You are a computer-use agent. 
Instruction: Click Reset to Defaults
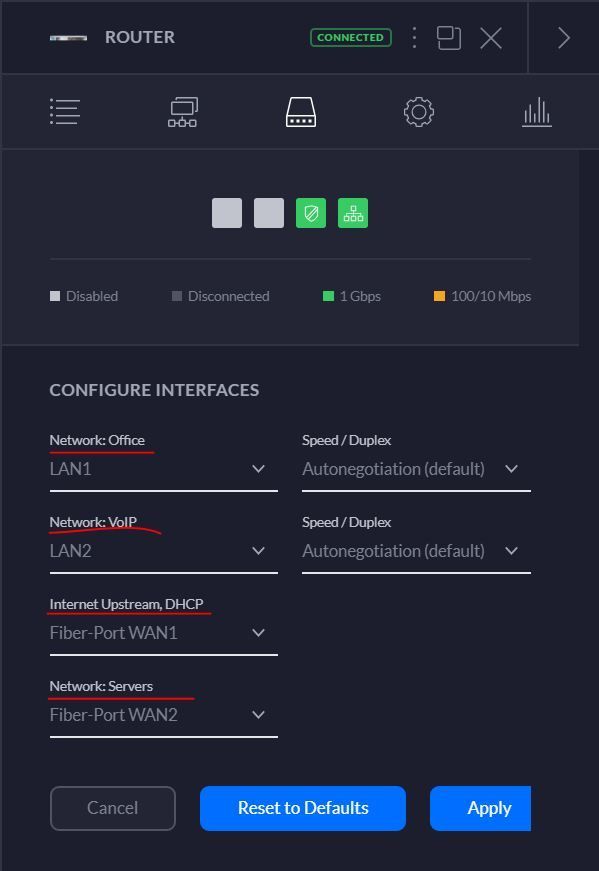coord(303,808)
